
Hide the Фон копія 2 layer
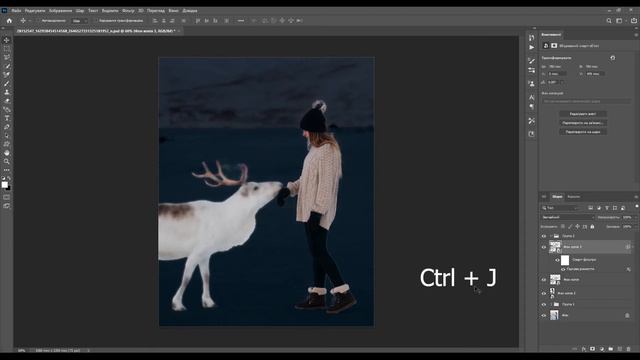click(x=544, y=293)
